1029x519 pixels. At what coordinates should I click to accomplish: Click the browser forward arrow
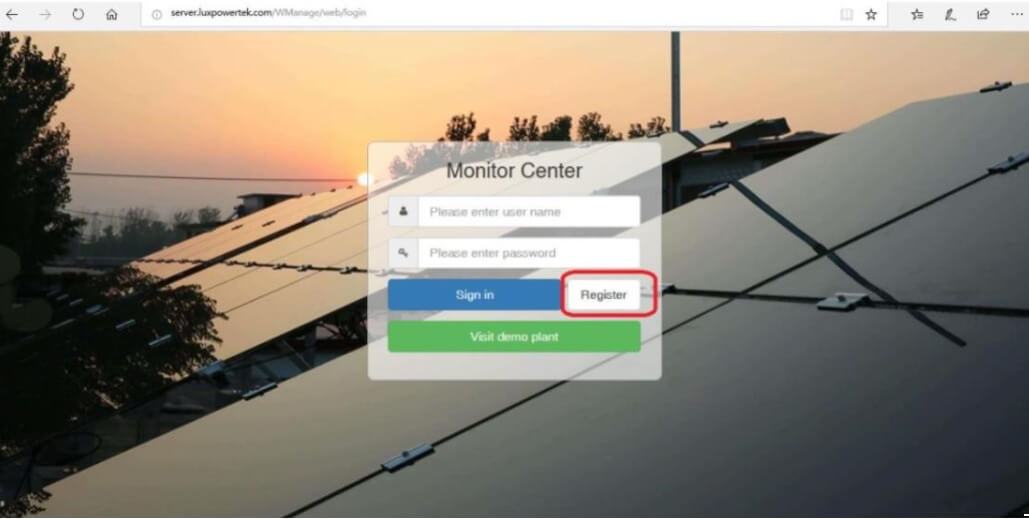point(45,14)
